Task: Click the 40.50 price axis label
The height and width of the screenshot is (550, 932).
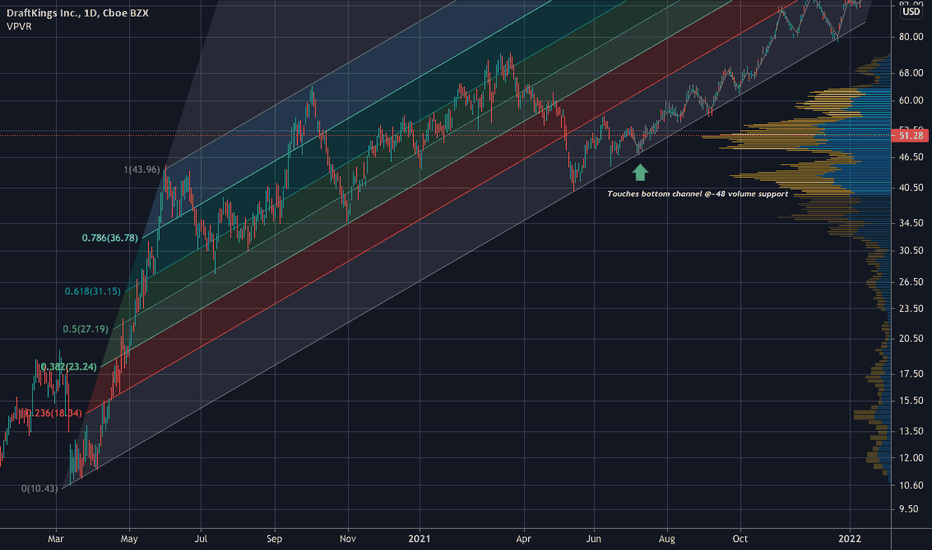Action: tap(911, 187)
